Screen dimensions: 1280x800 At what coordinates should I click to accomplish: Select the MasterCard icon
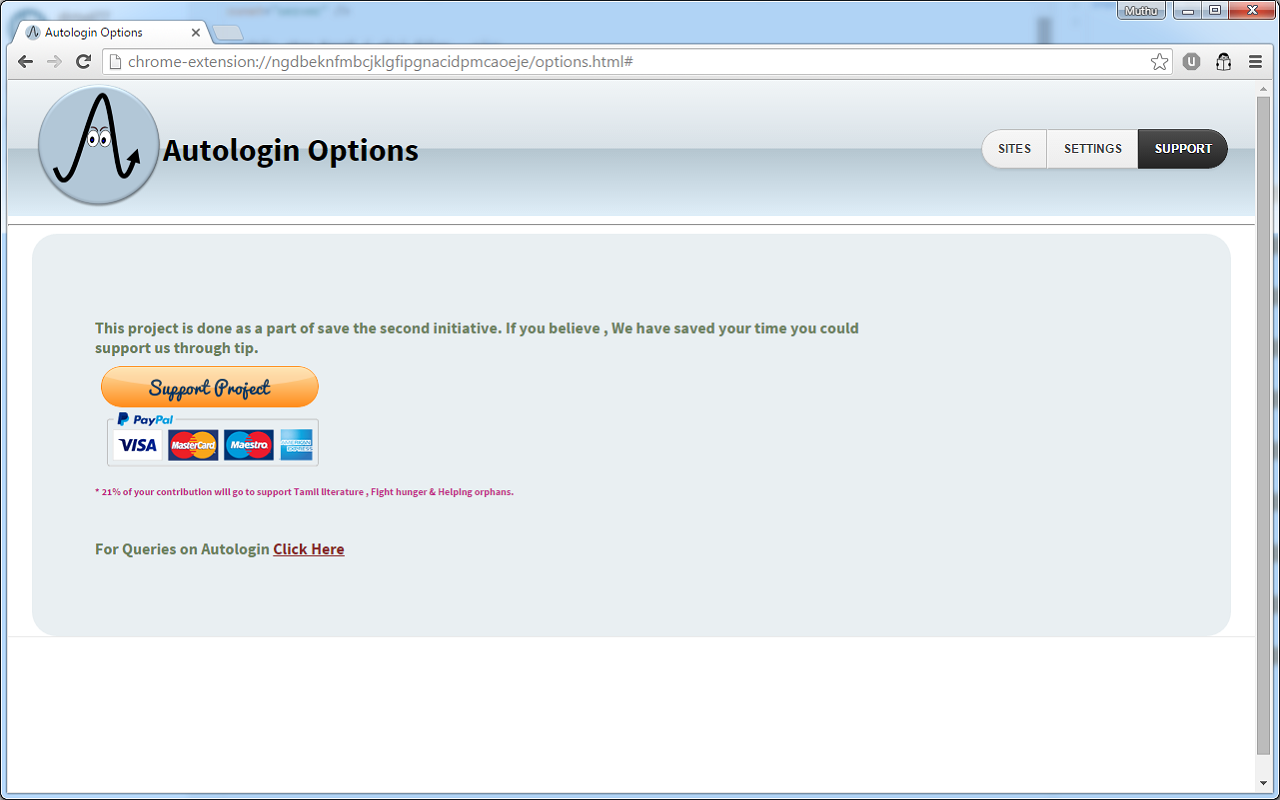point(192,444)
